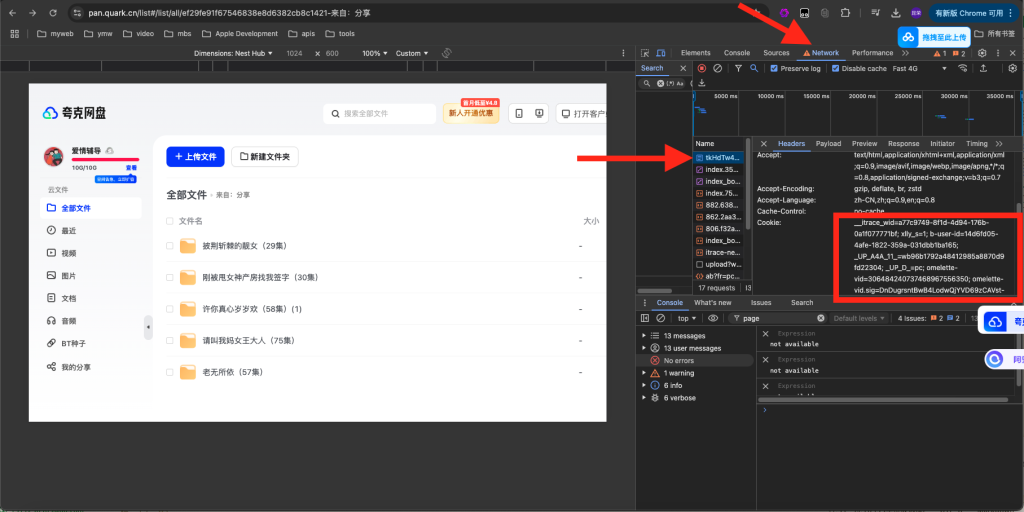Tick the select-all 文件名 checkbox
Viewport: 1024px width, 512px height.
pos(170,221)
